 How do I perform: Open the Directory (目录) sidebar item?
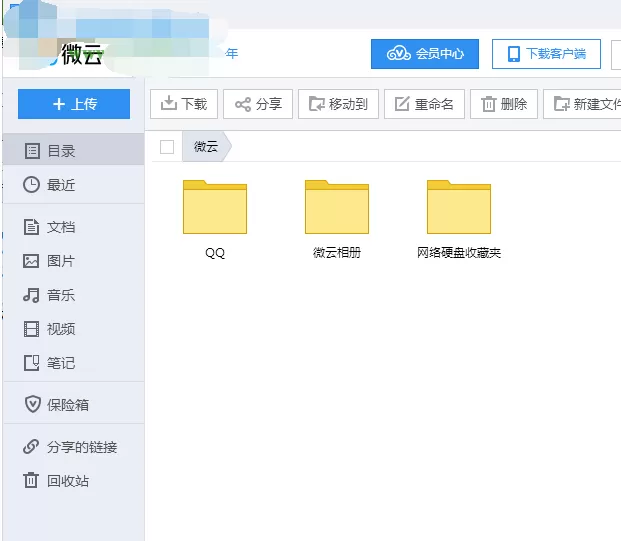coord(73,151)
